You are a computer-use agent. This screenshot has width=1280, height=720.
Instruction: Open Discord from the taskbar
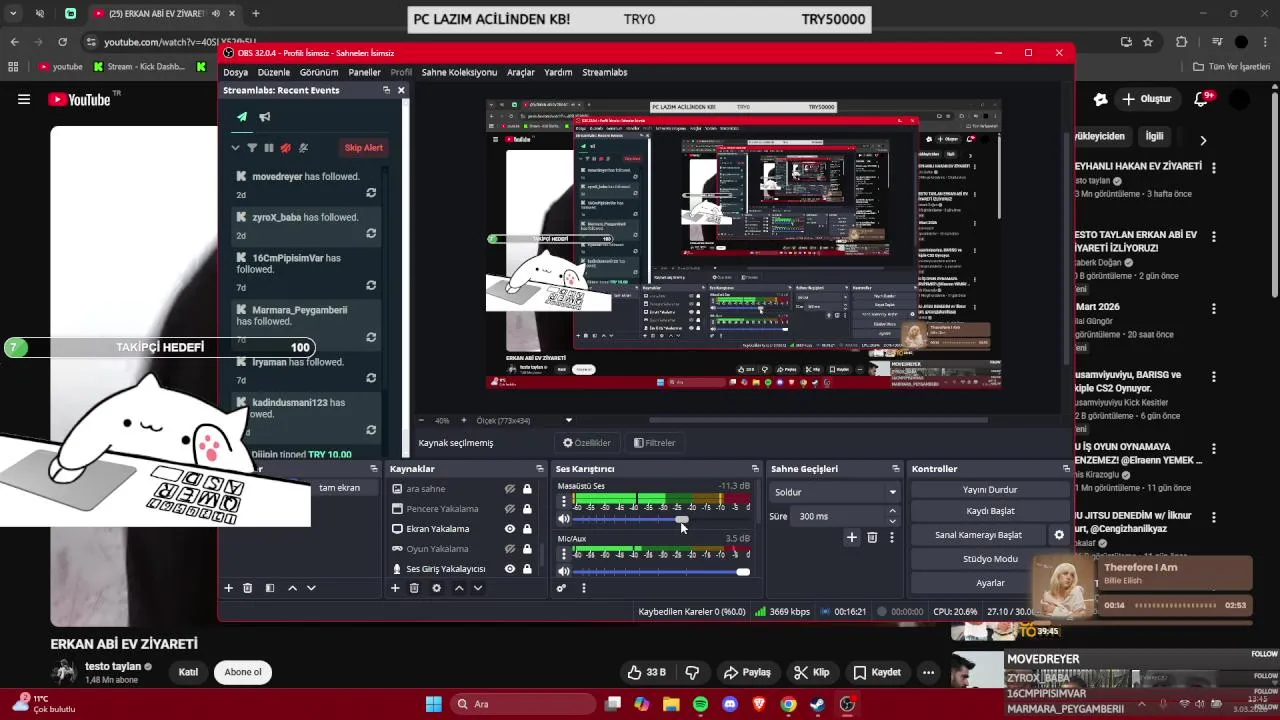coord(729,704)
